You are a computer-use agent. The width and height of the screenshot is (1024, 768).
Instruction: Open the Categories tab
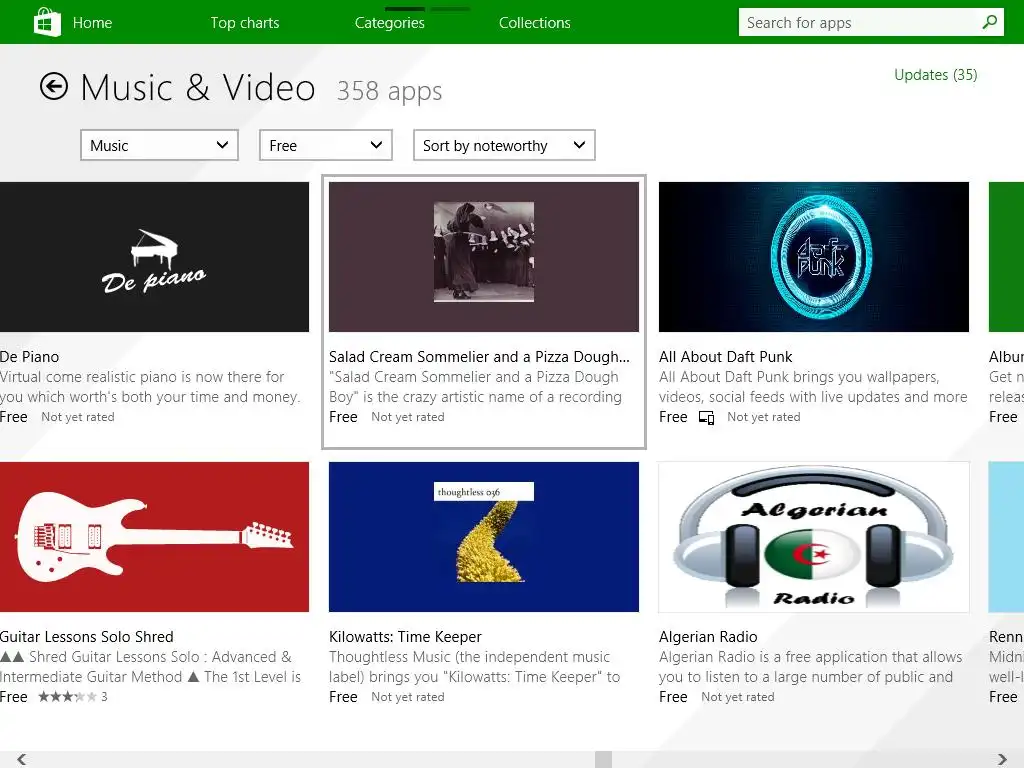point(390,23)
